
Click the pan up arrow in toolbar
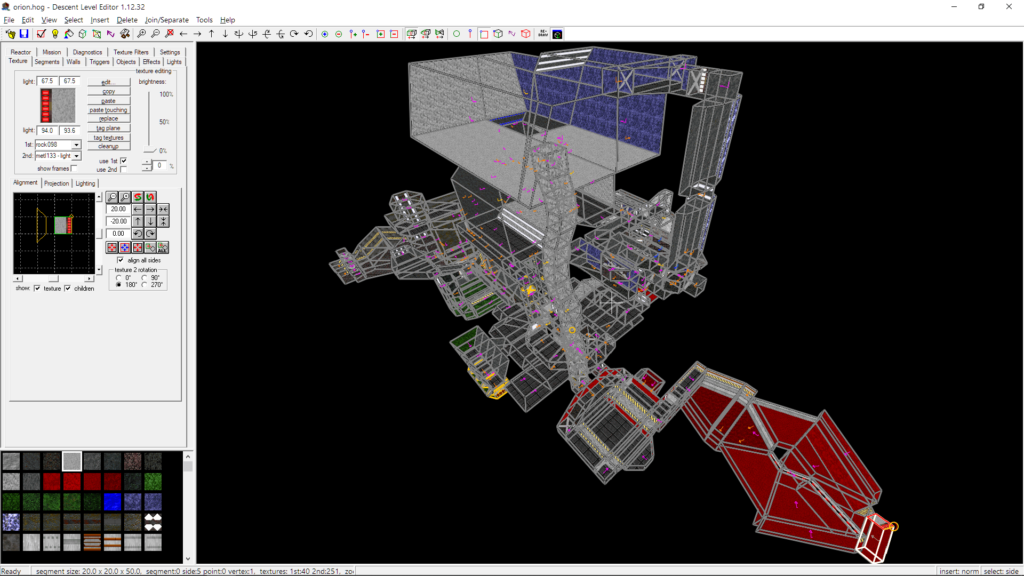coord(211,34)
